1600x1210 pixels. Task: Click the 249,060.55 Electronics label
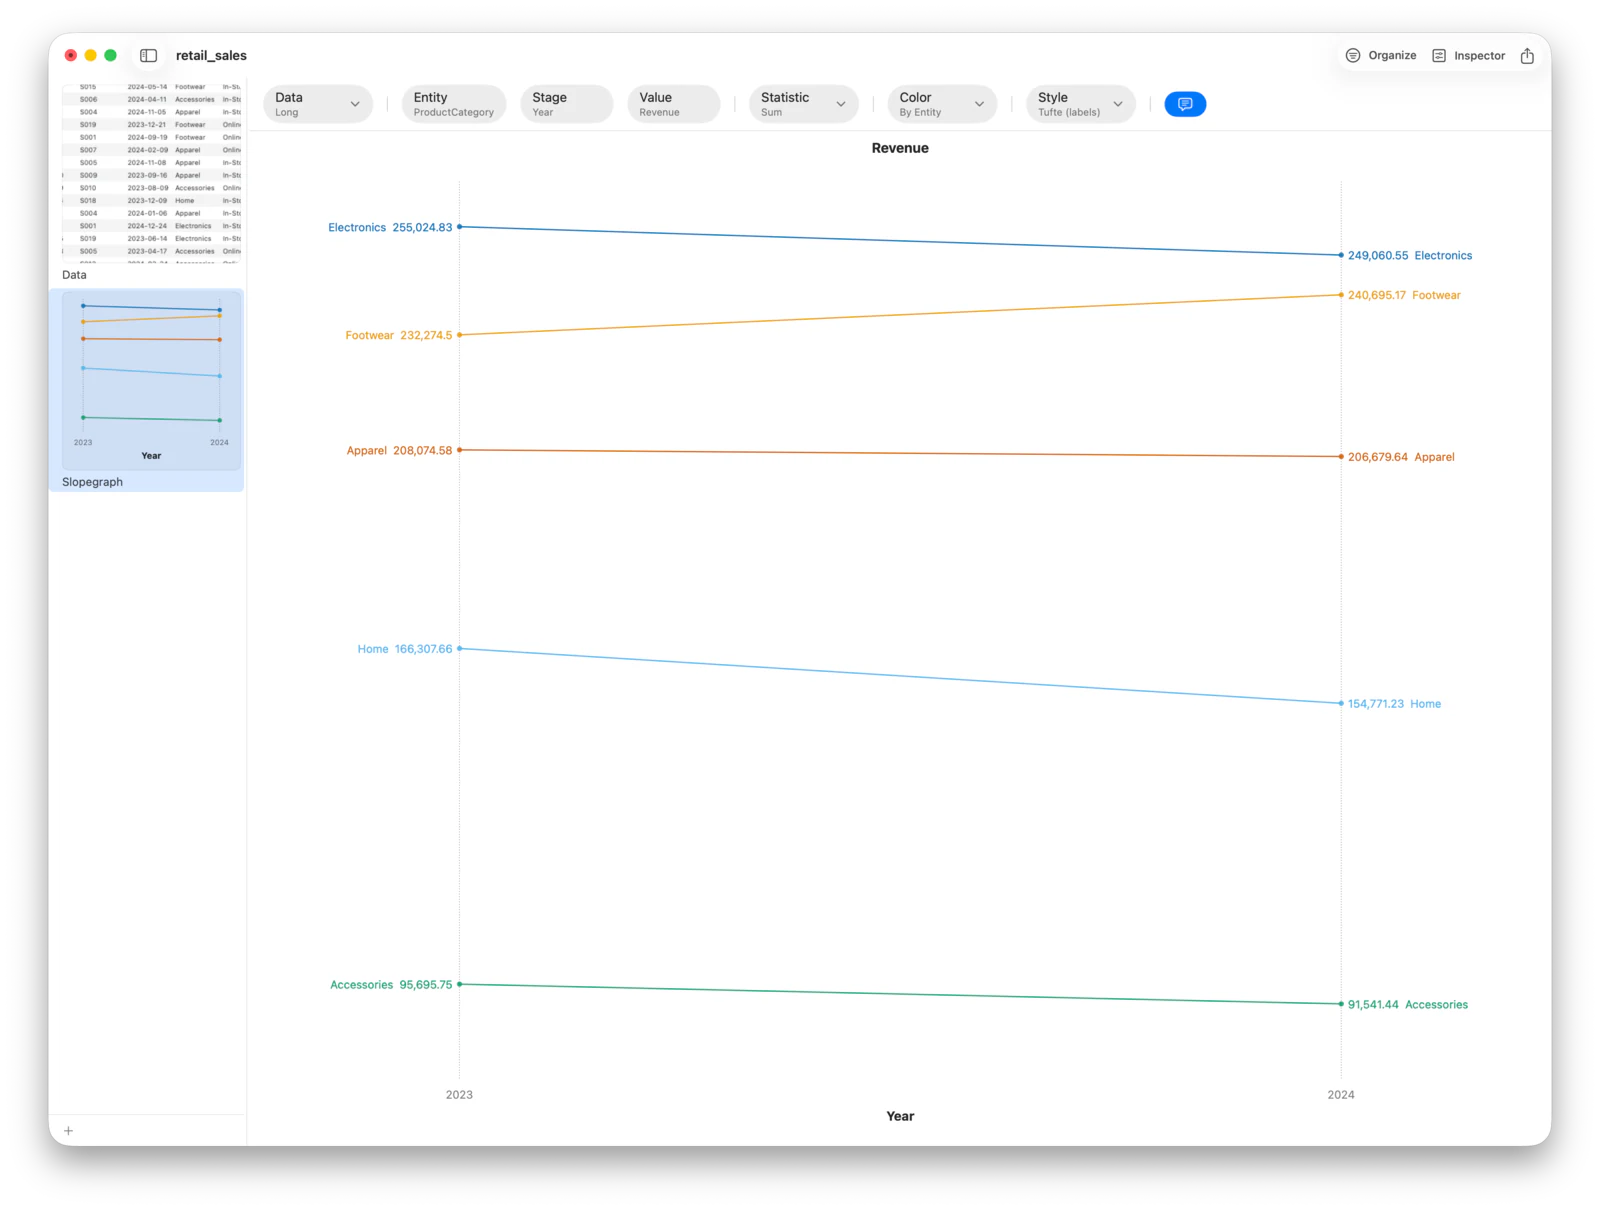[1410, 256]
